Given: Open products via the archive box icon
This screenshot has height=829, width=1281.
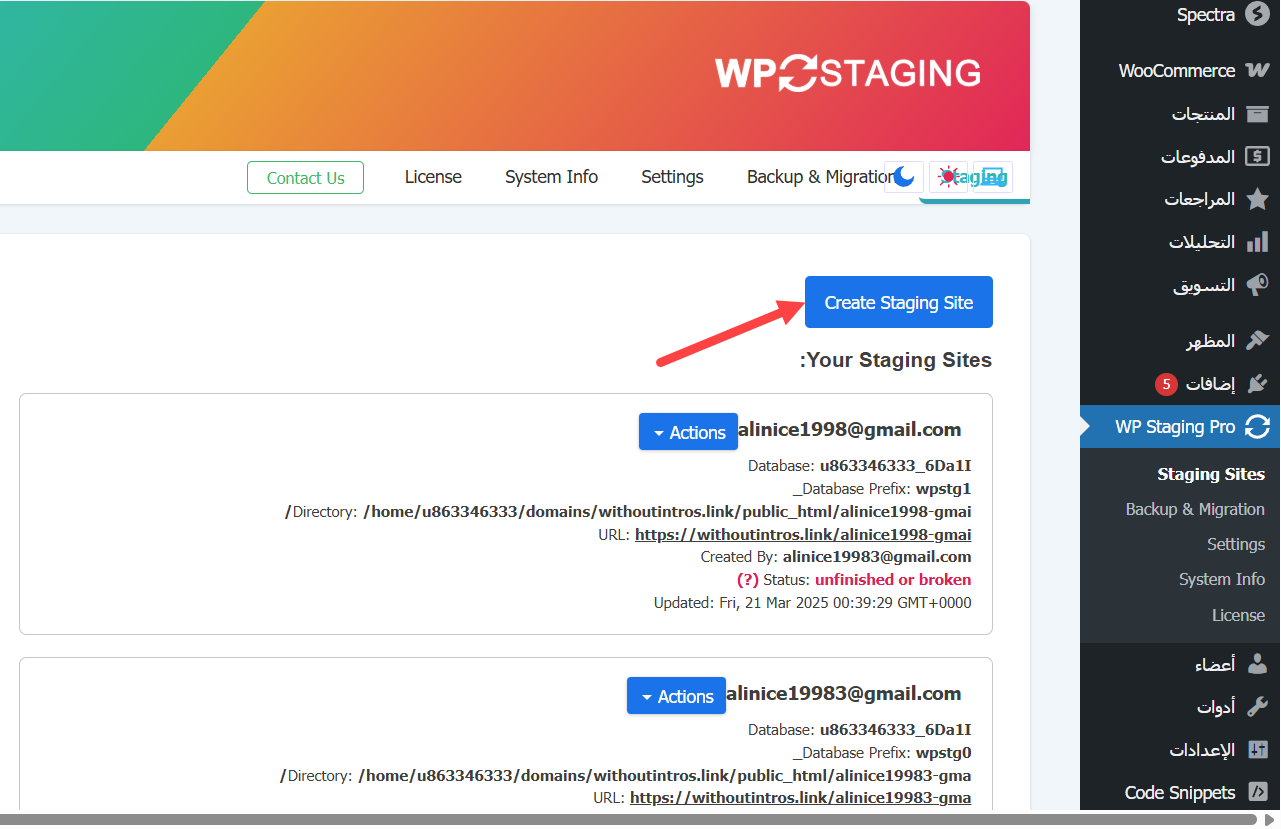Looking at the screenshot, I should [1257, 114].
